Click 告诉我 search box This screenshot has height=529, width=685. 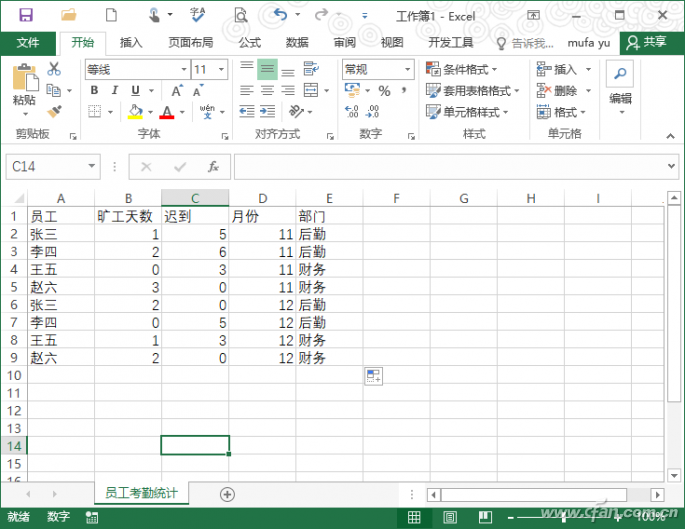(526, 43)
